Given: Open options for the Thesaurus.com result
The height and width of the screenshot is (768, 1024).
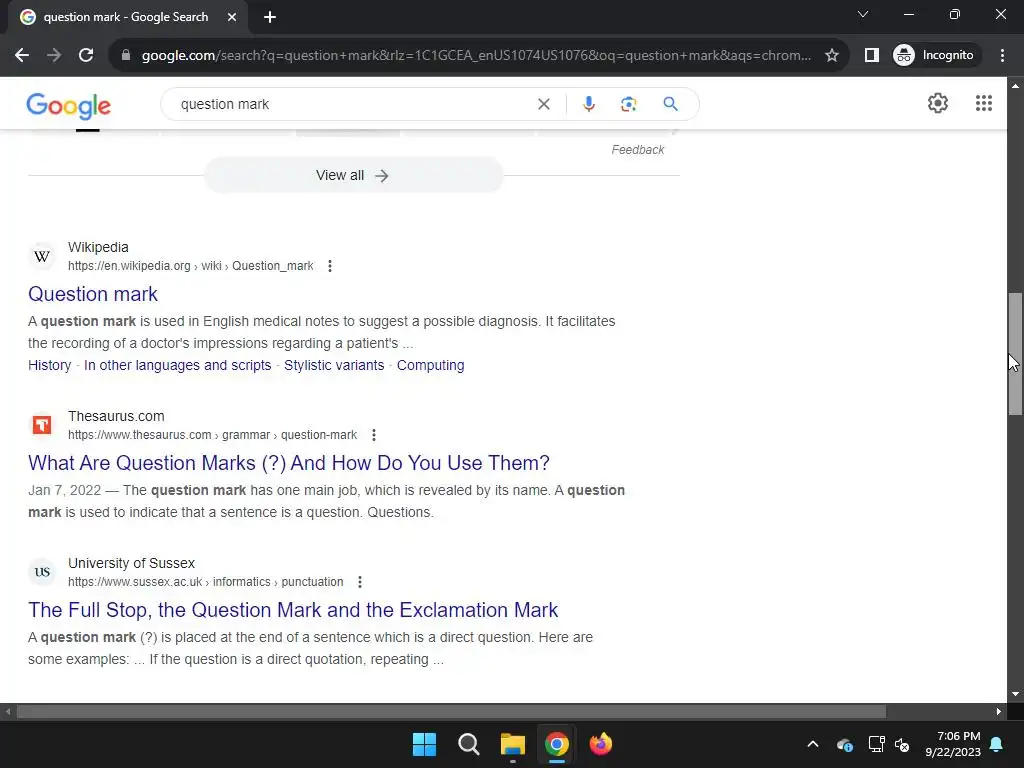Looking at the screenshot, I should tap(374, 436).
